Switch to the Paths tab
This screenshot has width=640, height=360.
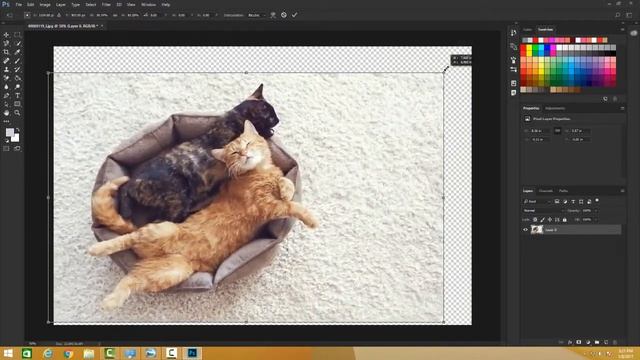pos(563,191)
